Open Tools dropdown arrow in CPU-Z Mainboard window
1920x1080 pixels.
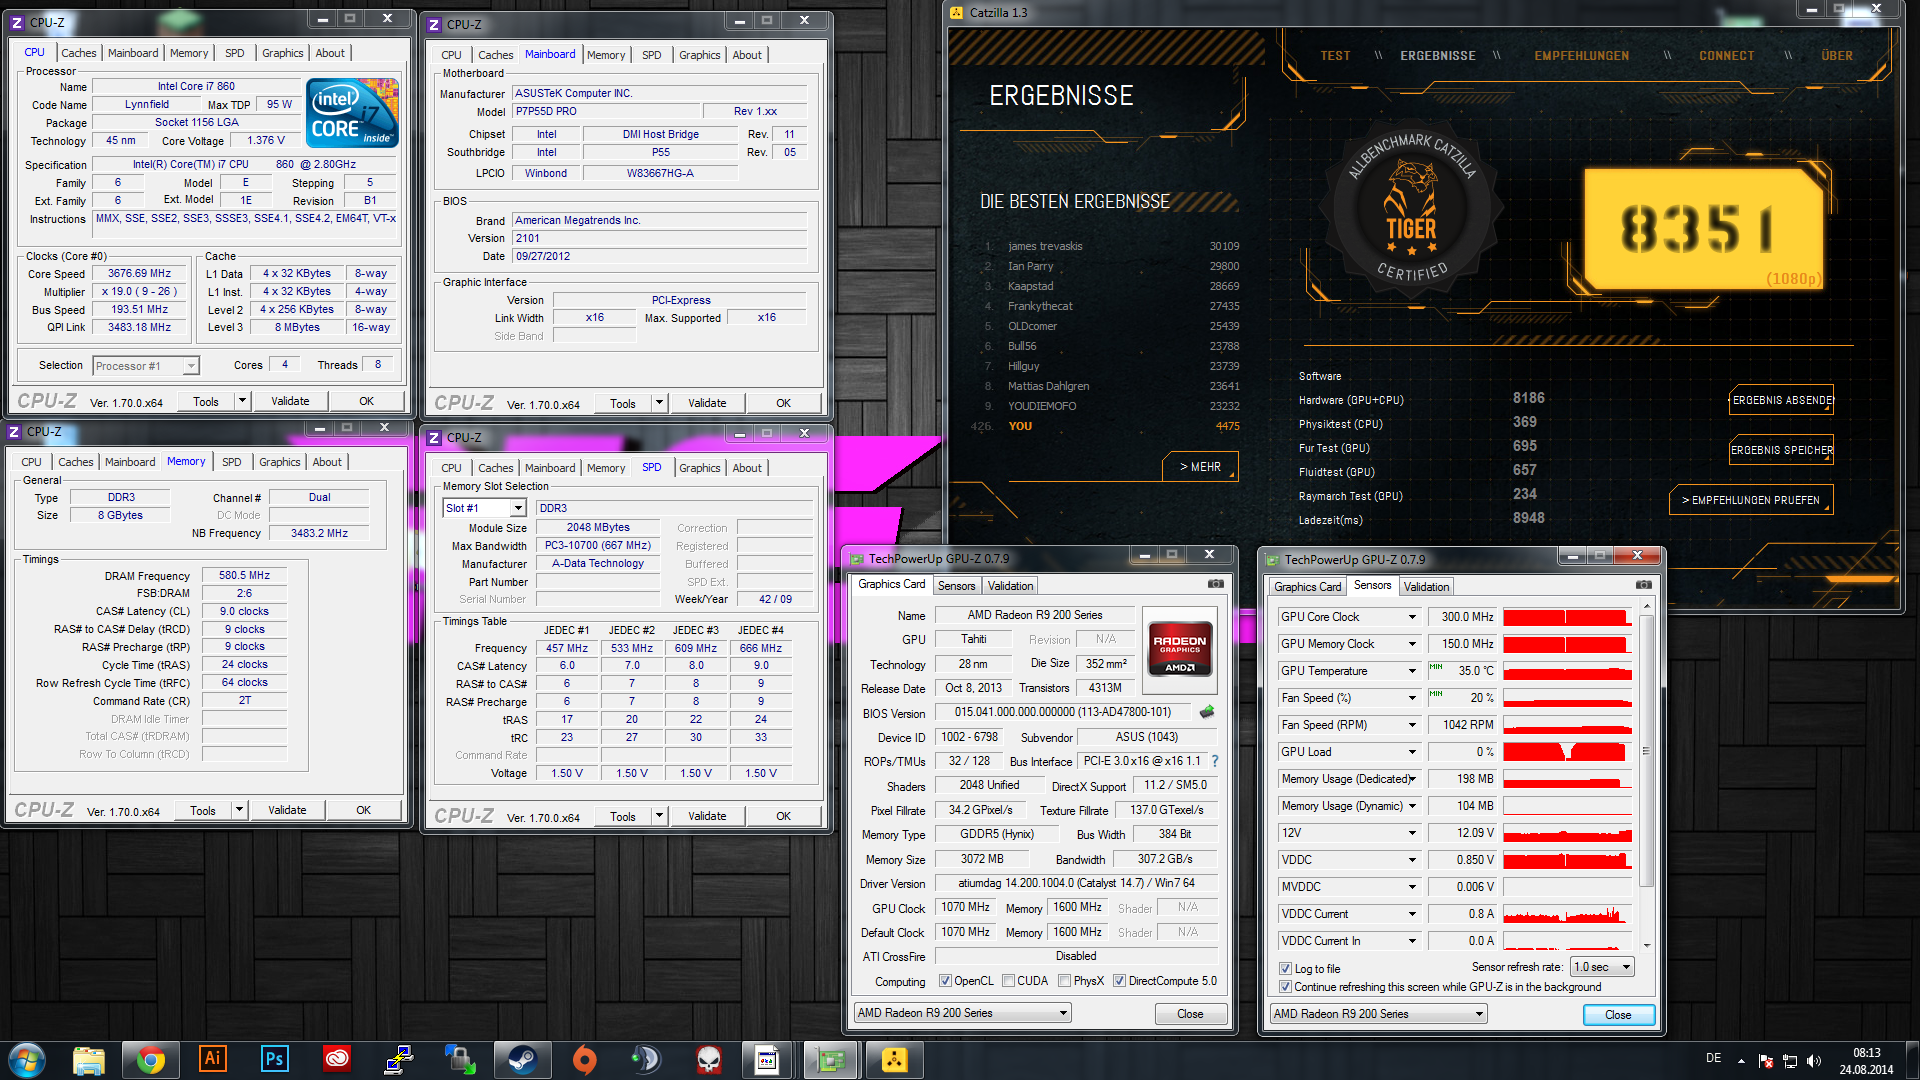(x=659, y=403)
